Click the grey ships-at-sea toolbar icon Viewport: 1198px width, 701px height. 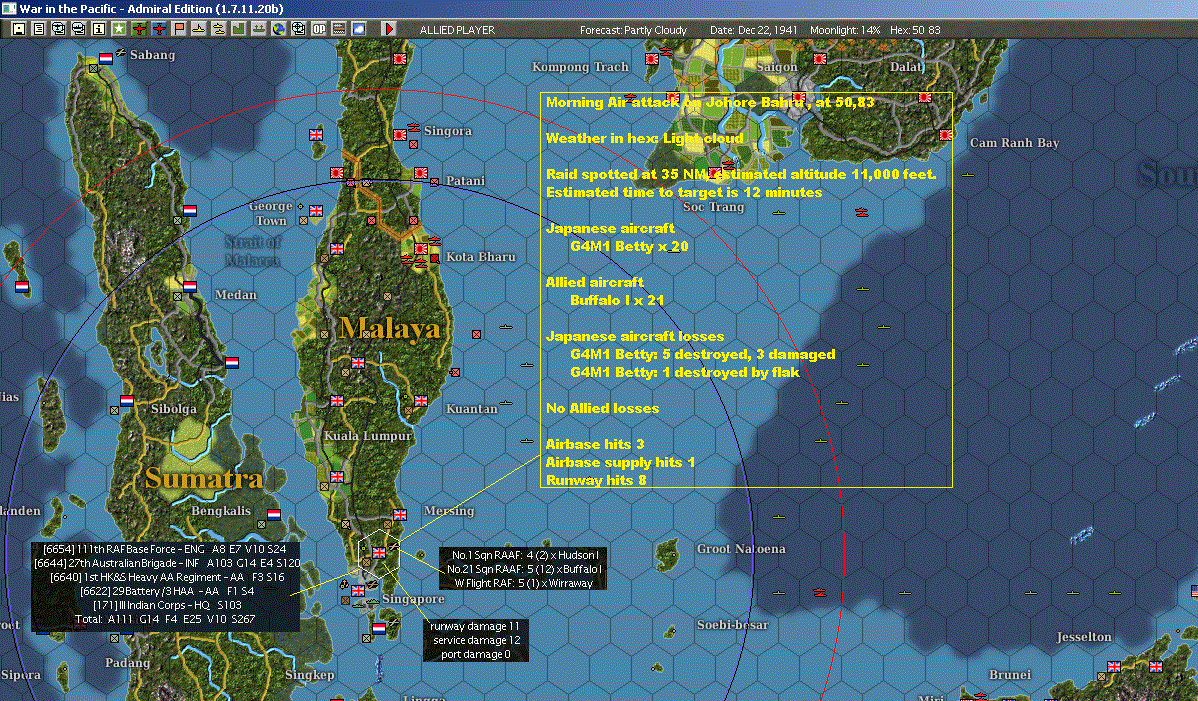point(258,29)
